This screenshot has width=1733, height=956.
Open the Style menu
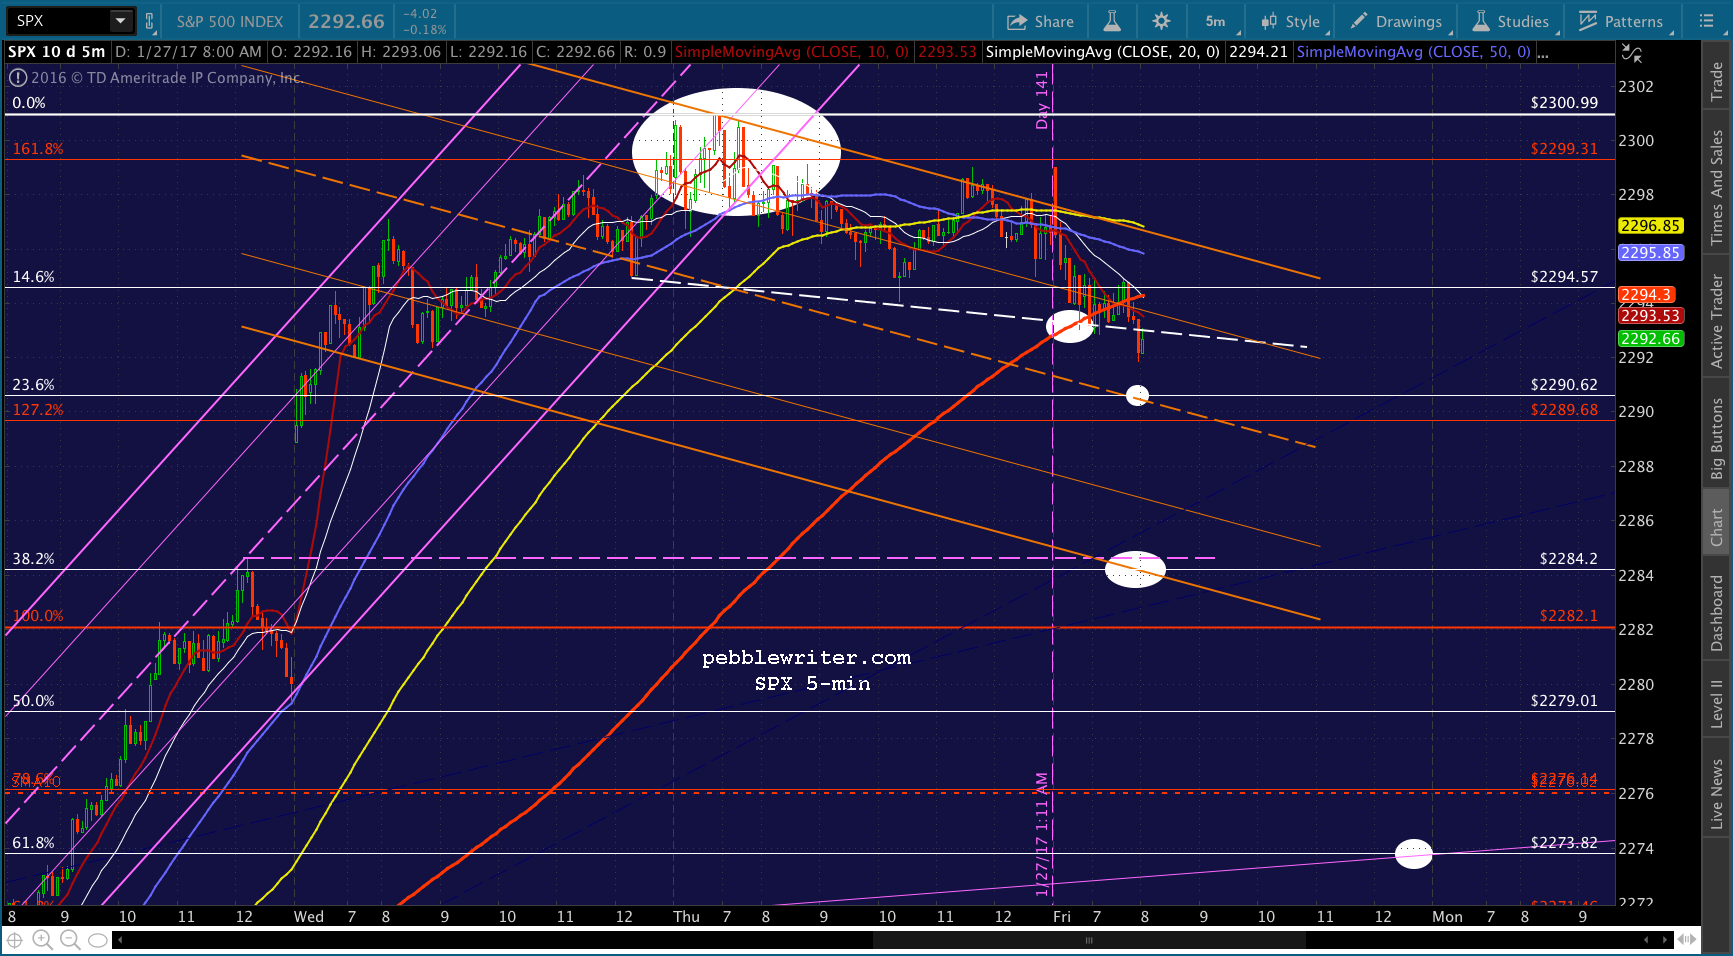coord(1291,21)
